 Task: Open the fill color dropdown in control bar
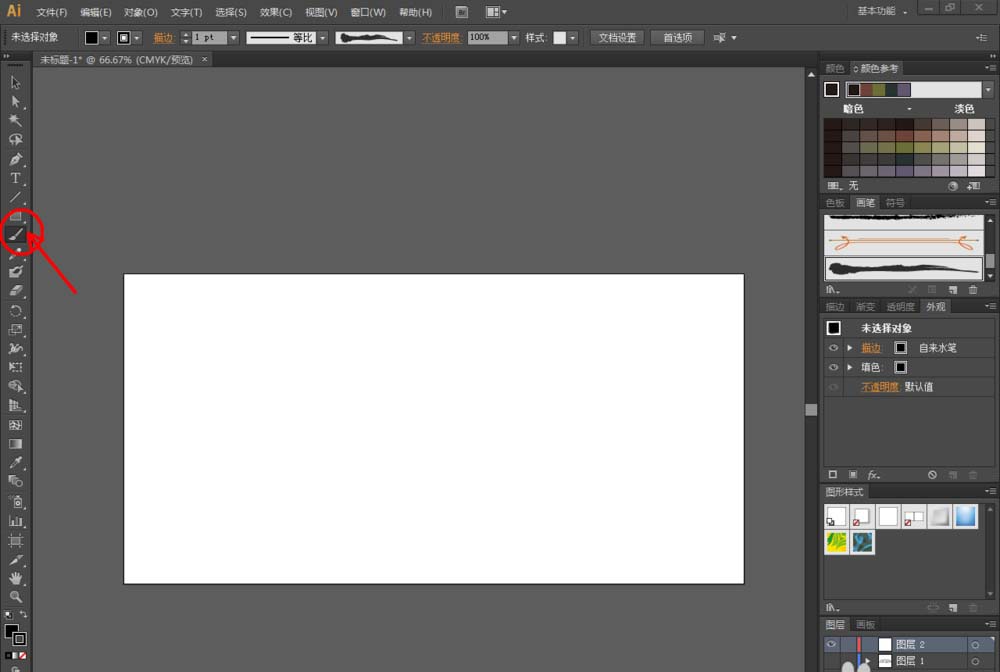point(105,38)
